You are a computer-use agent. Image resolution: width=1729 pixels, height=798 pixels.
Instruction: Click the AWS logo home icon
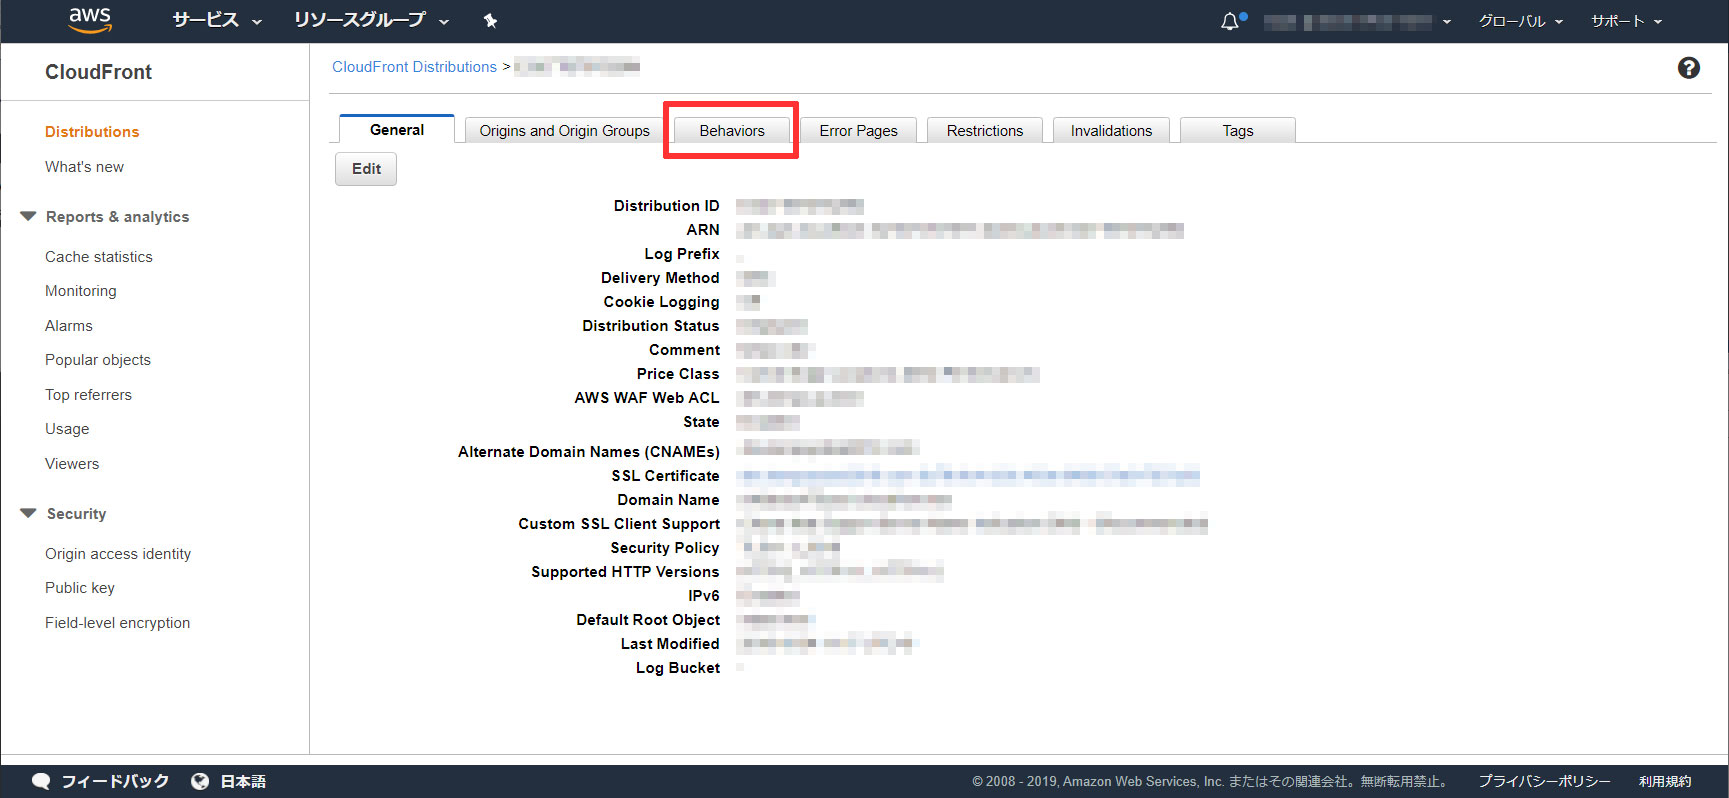tap(90, 20)
